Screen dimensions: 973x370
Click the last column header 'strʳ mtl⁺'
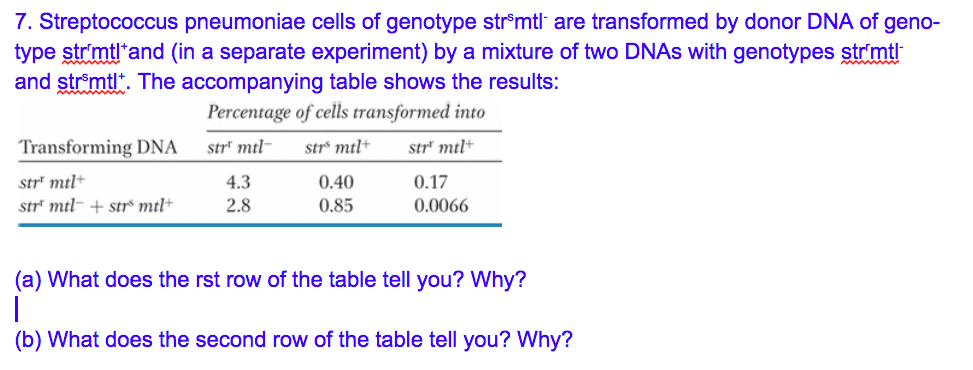click(442, 148)
